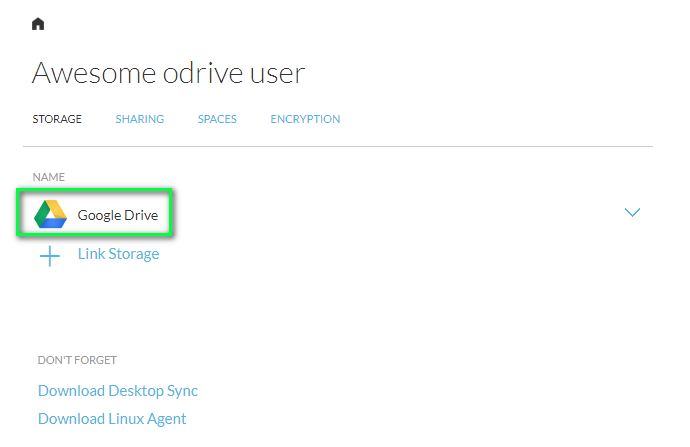Open the Download Desktop Sync link
Viewport: 690px width, 447px height.
(118, 391)
